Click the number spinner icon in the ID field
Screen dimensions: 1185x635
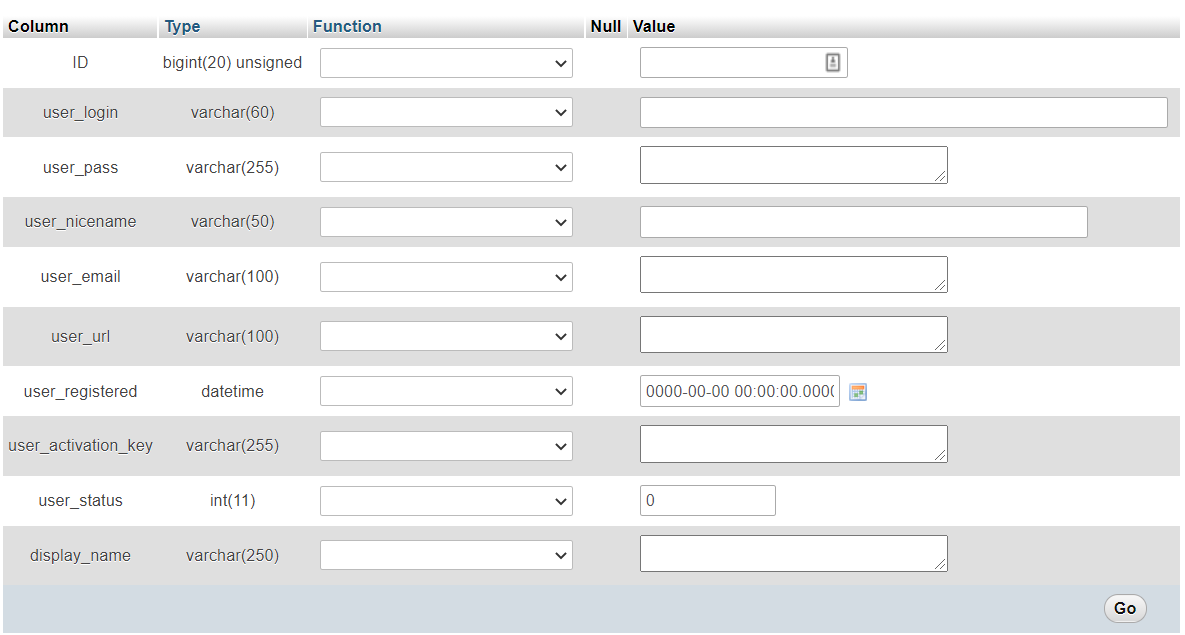tap(832, 61)
